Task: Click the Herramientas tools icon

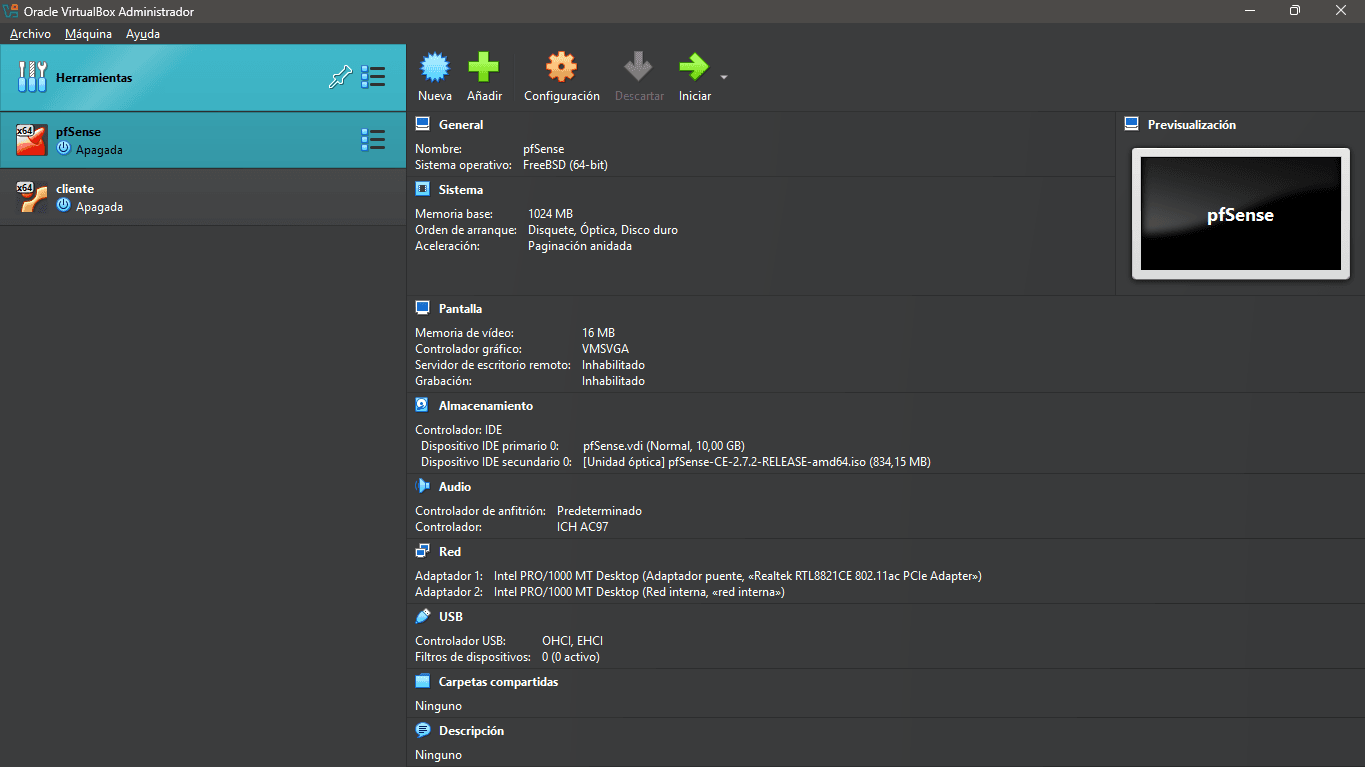Action: [32, 77]
